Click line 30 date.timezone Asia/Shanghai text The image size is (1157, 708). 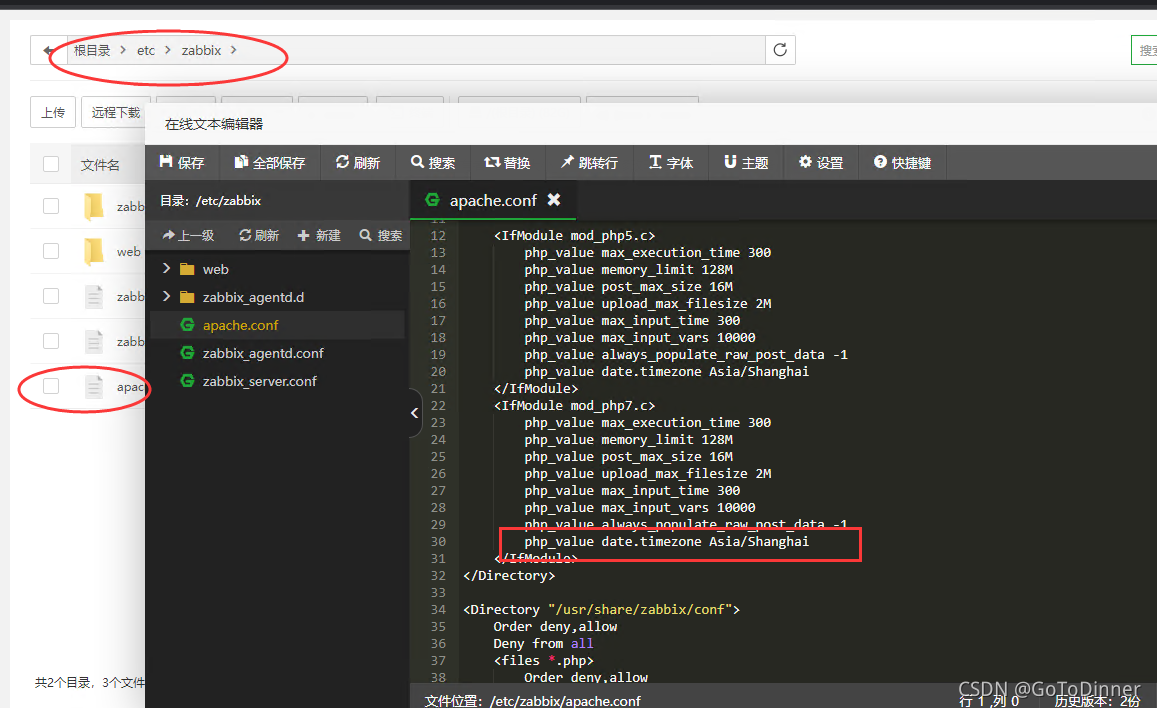(666, 541)
